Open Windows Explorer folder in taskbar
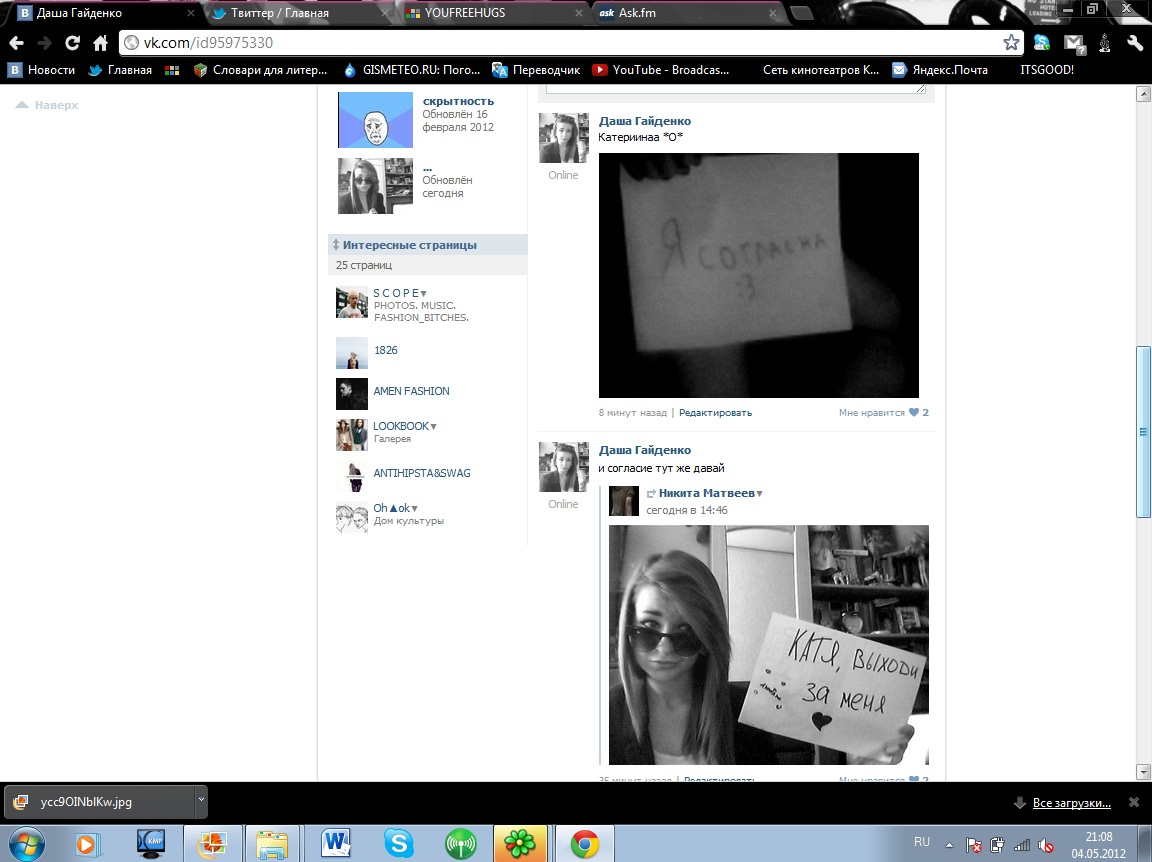The width and height of the screenshot is (1152, 862). tap(272, 844)
